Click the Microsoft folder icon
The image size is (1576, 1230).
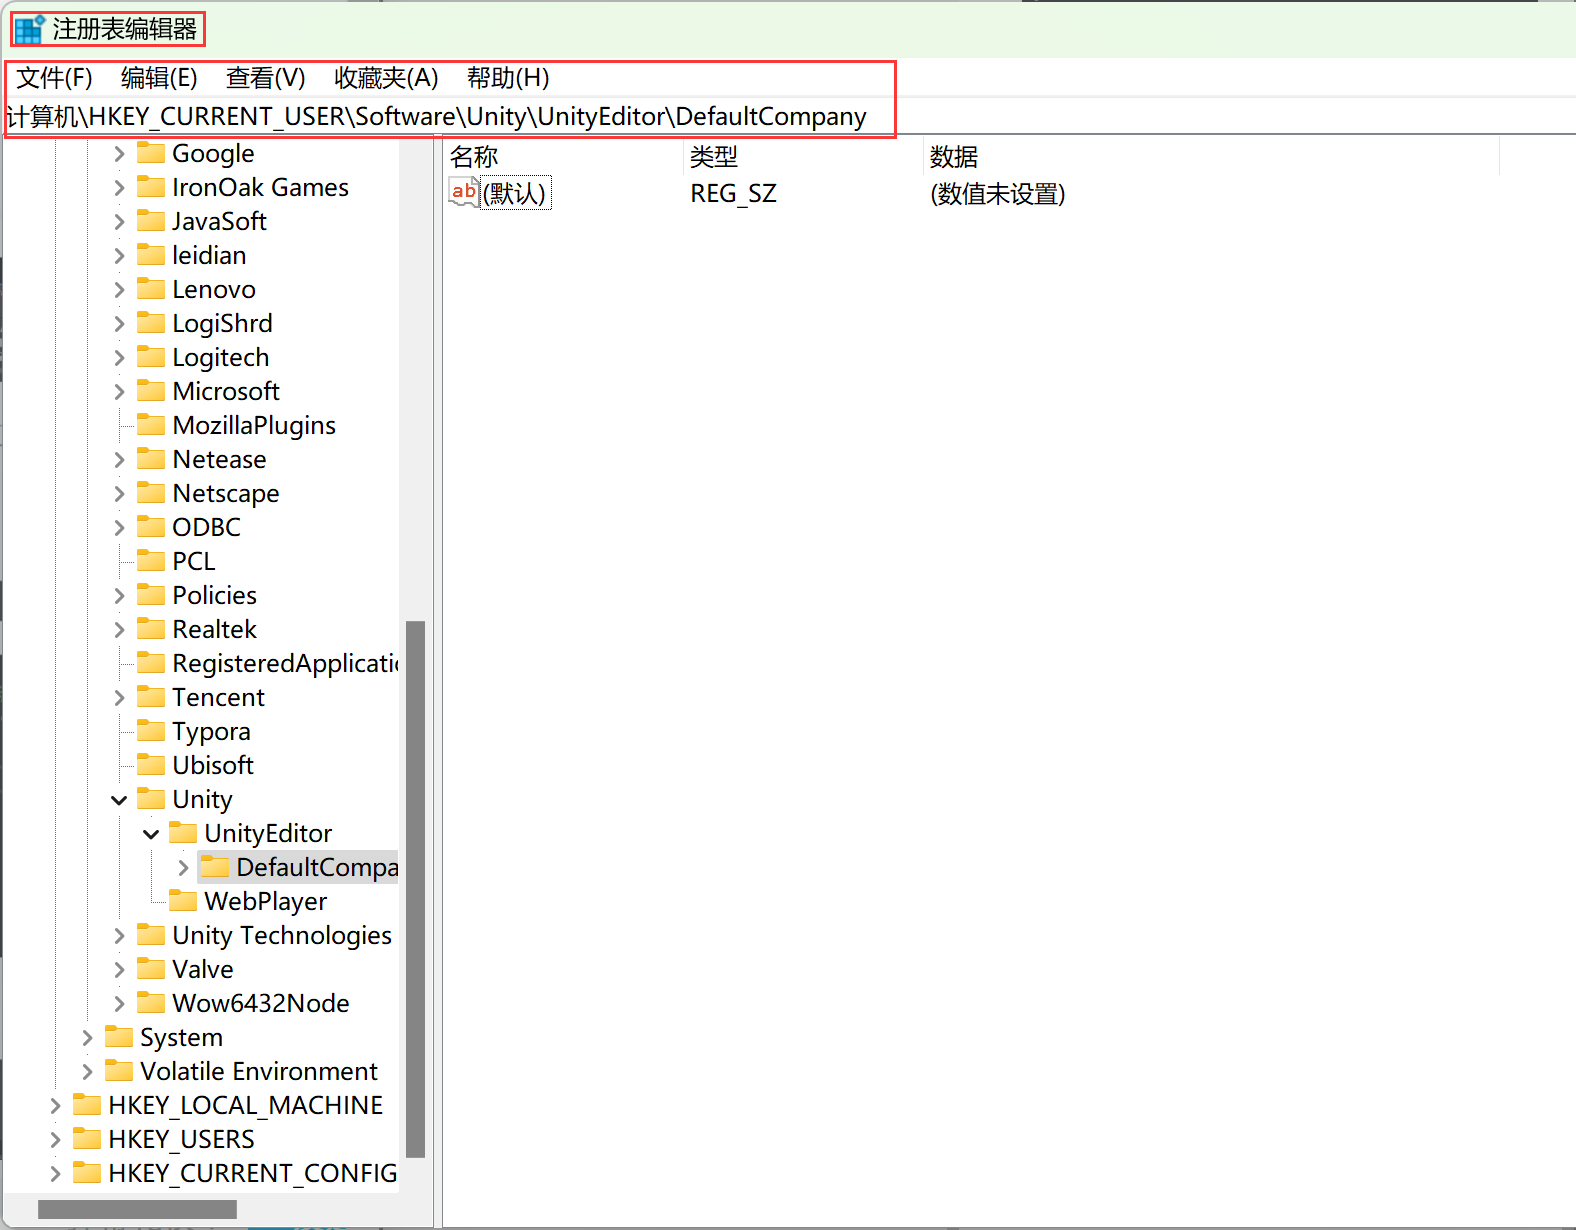click(x=151, y=391)
